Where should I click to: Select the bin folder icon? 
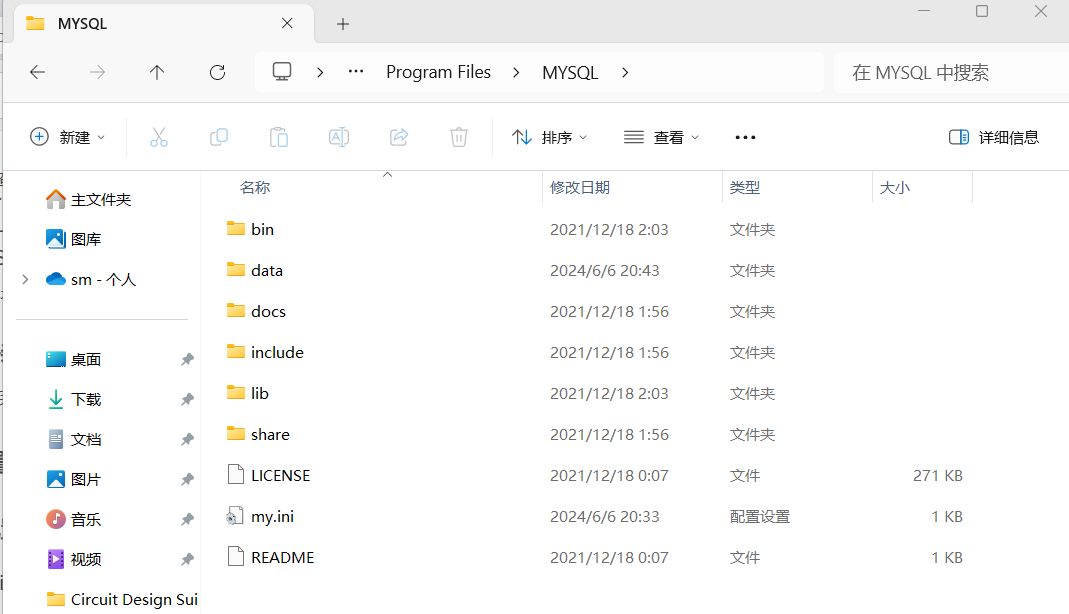coord(236,228)
